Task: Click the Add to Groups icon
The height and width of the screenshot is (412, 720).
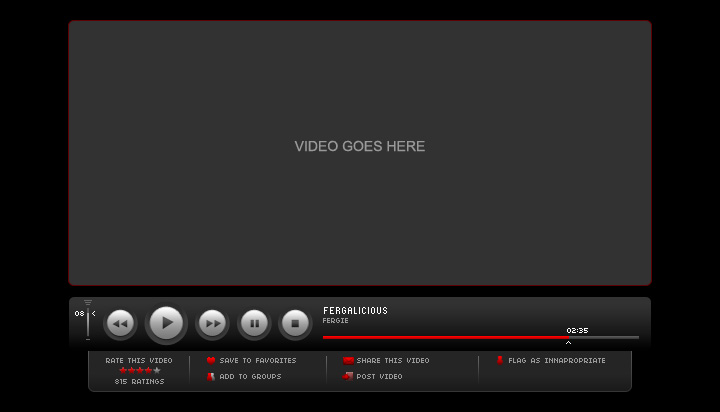Action: tap(211, 377)
